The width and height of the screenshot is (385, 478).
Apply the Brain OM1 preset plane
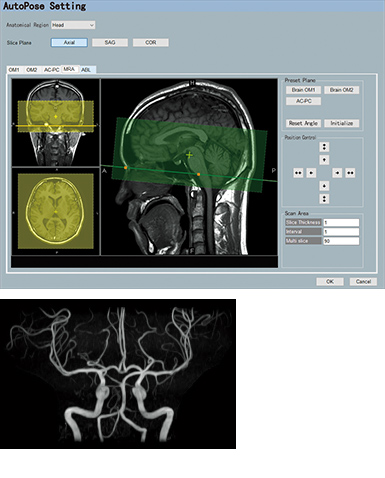(303, 90)
